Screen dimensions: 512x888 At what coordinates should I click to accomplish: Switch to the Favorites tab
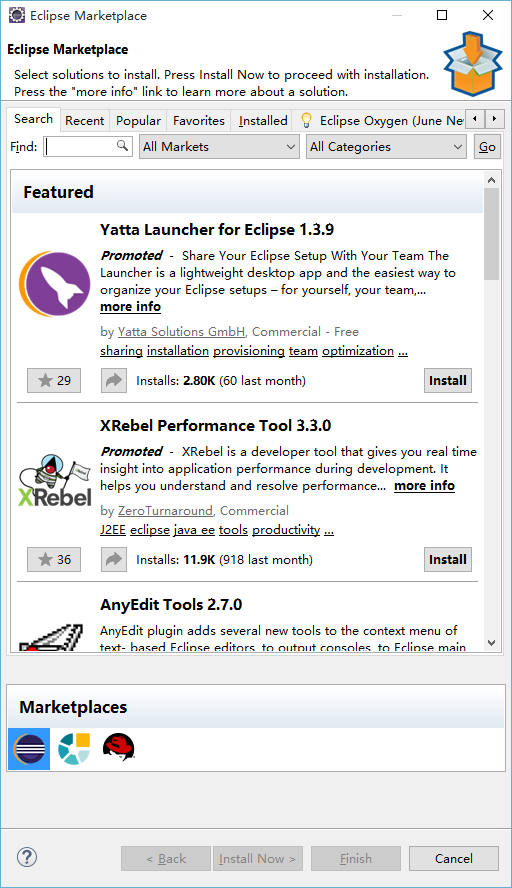tap(199, 121)
